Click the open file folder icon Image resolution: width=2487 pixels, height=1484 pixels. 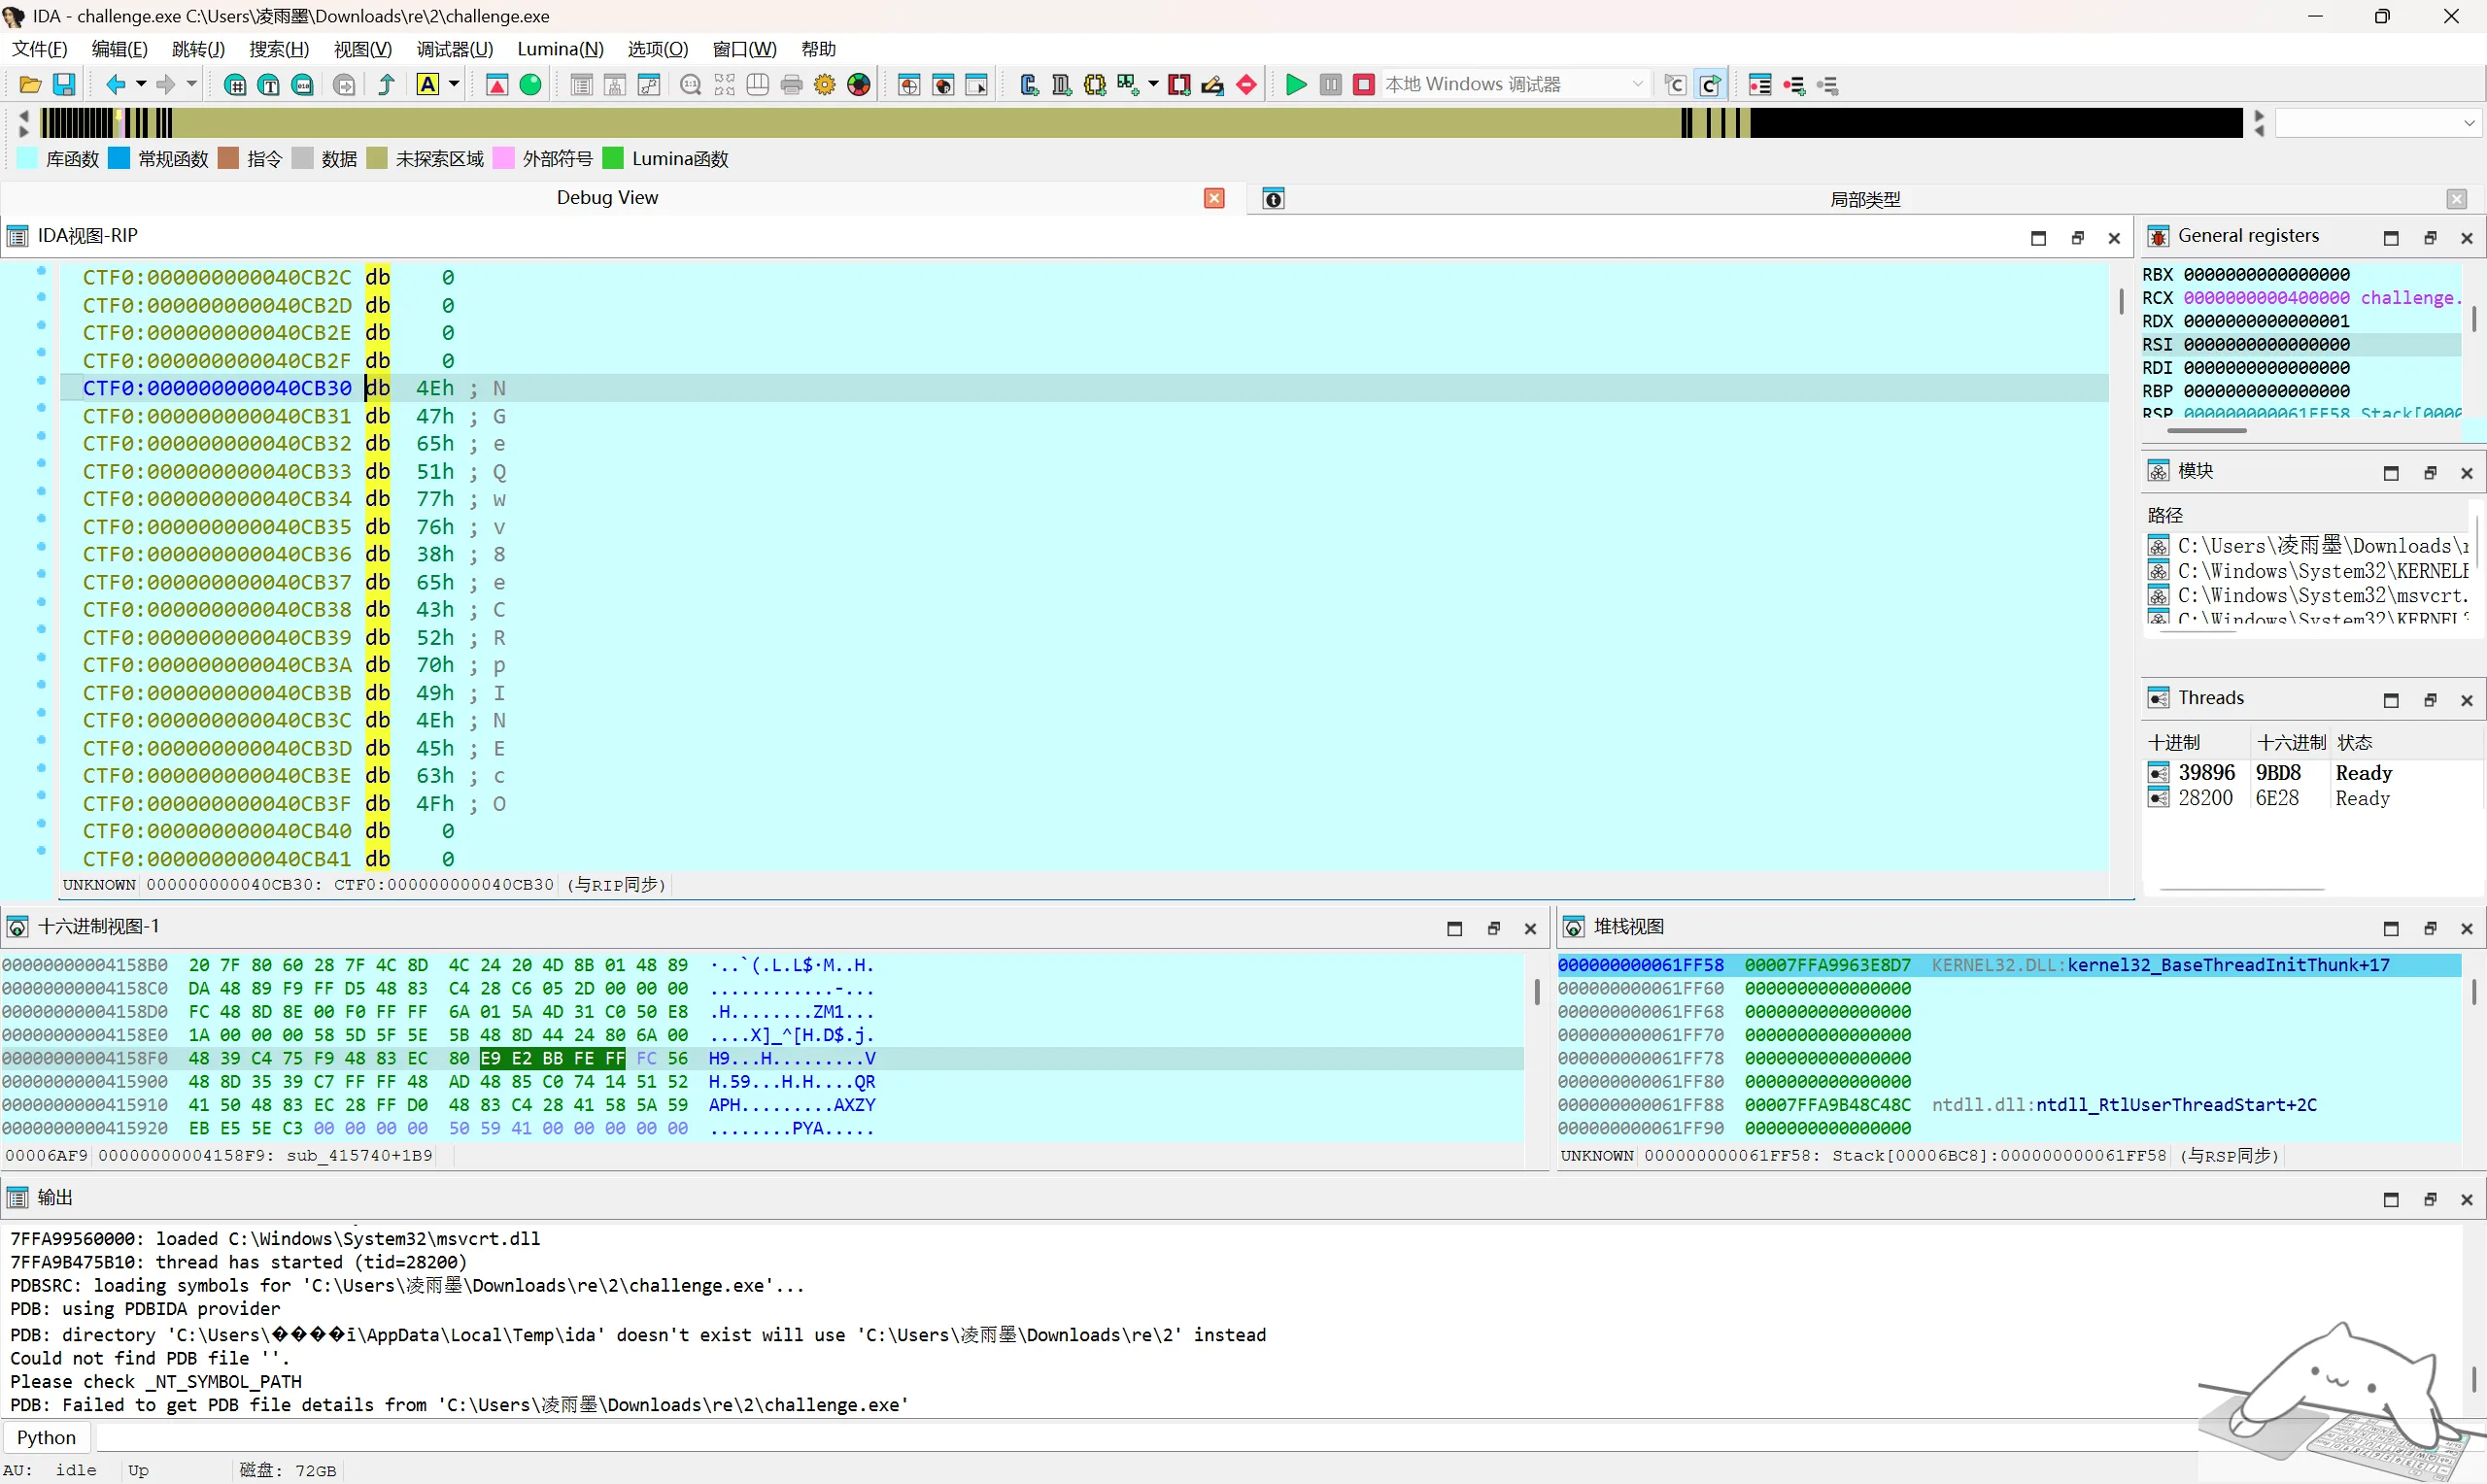pos(30,85)
